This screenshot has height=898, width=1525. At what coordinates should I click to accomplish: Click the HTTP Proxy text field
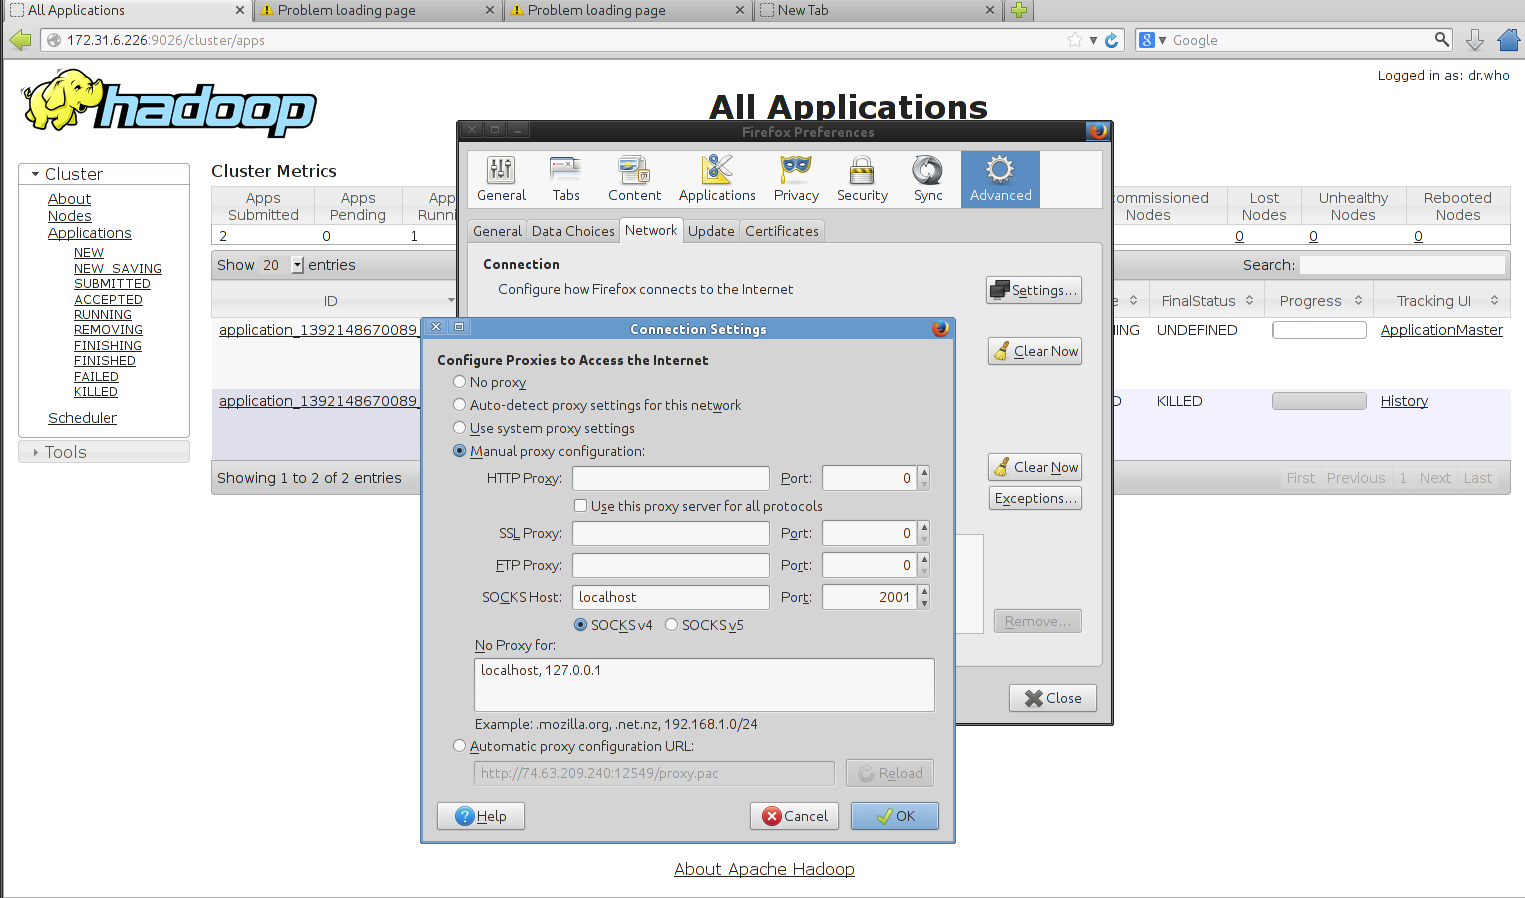tap(670, 478)
